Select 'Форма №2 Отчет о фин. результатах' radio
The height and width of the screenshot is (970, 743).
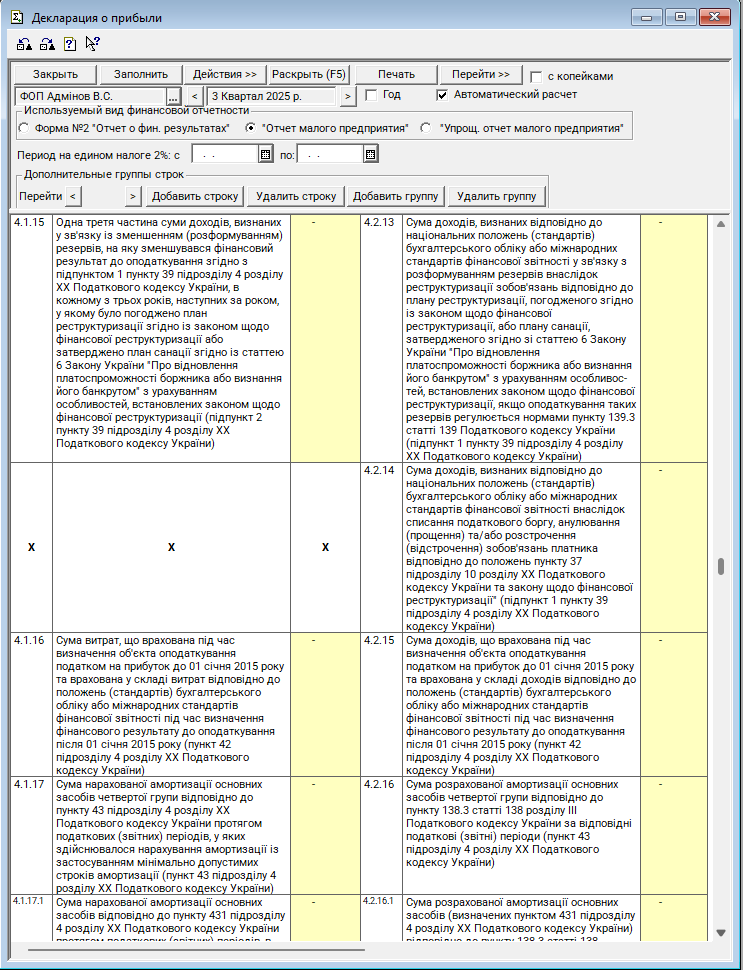pyautogui.click(x=25, y=128)
